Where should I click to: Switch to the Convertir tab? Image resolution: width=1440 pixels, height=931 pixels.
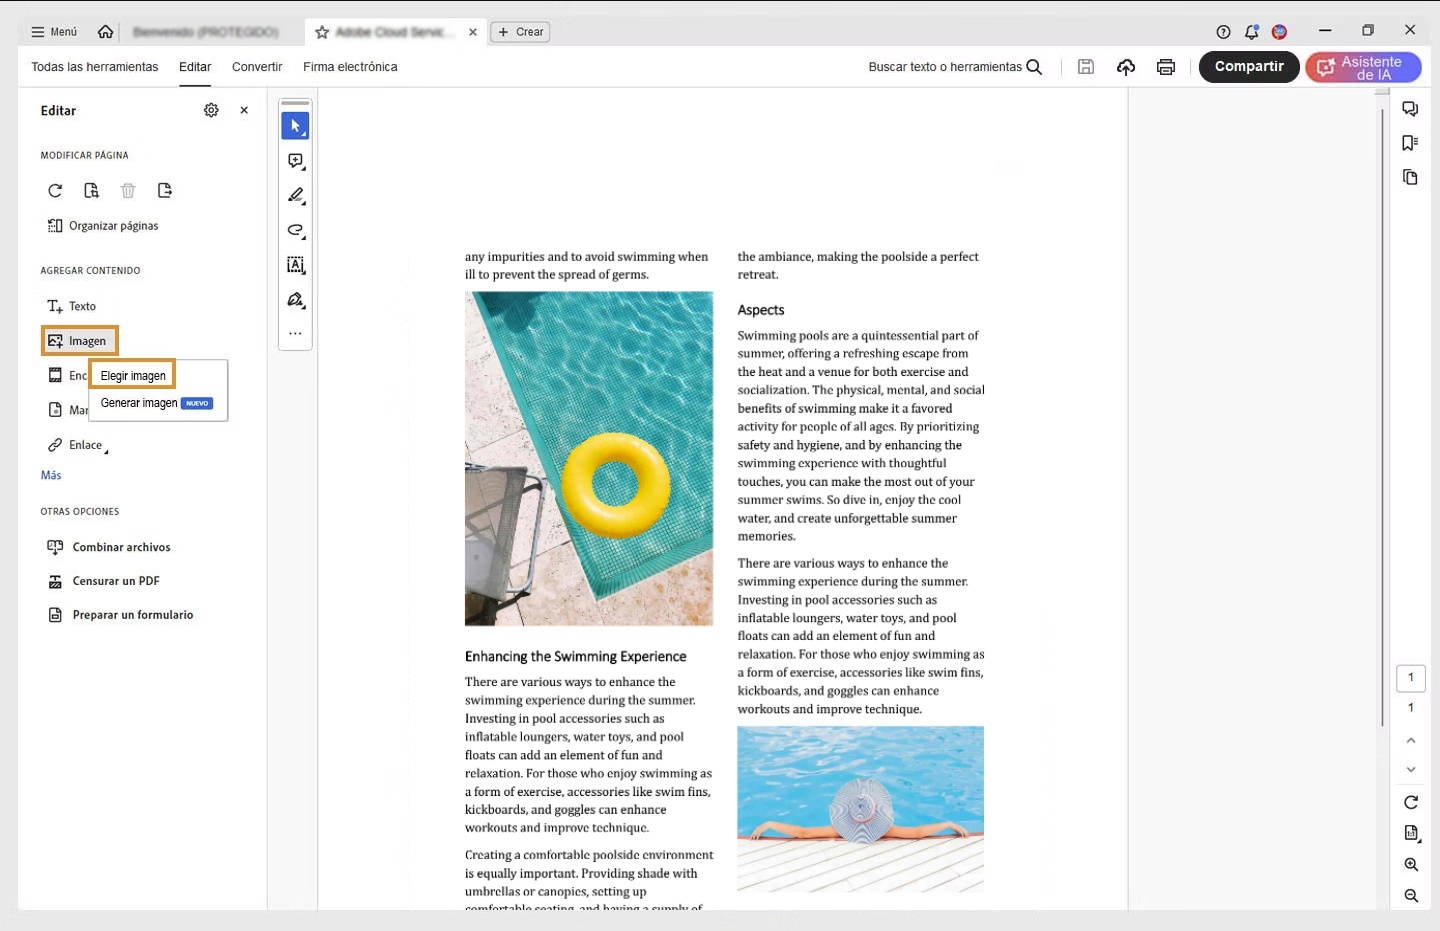[x=257, y=67]
